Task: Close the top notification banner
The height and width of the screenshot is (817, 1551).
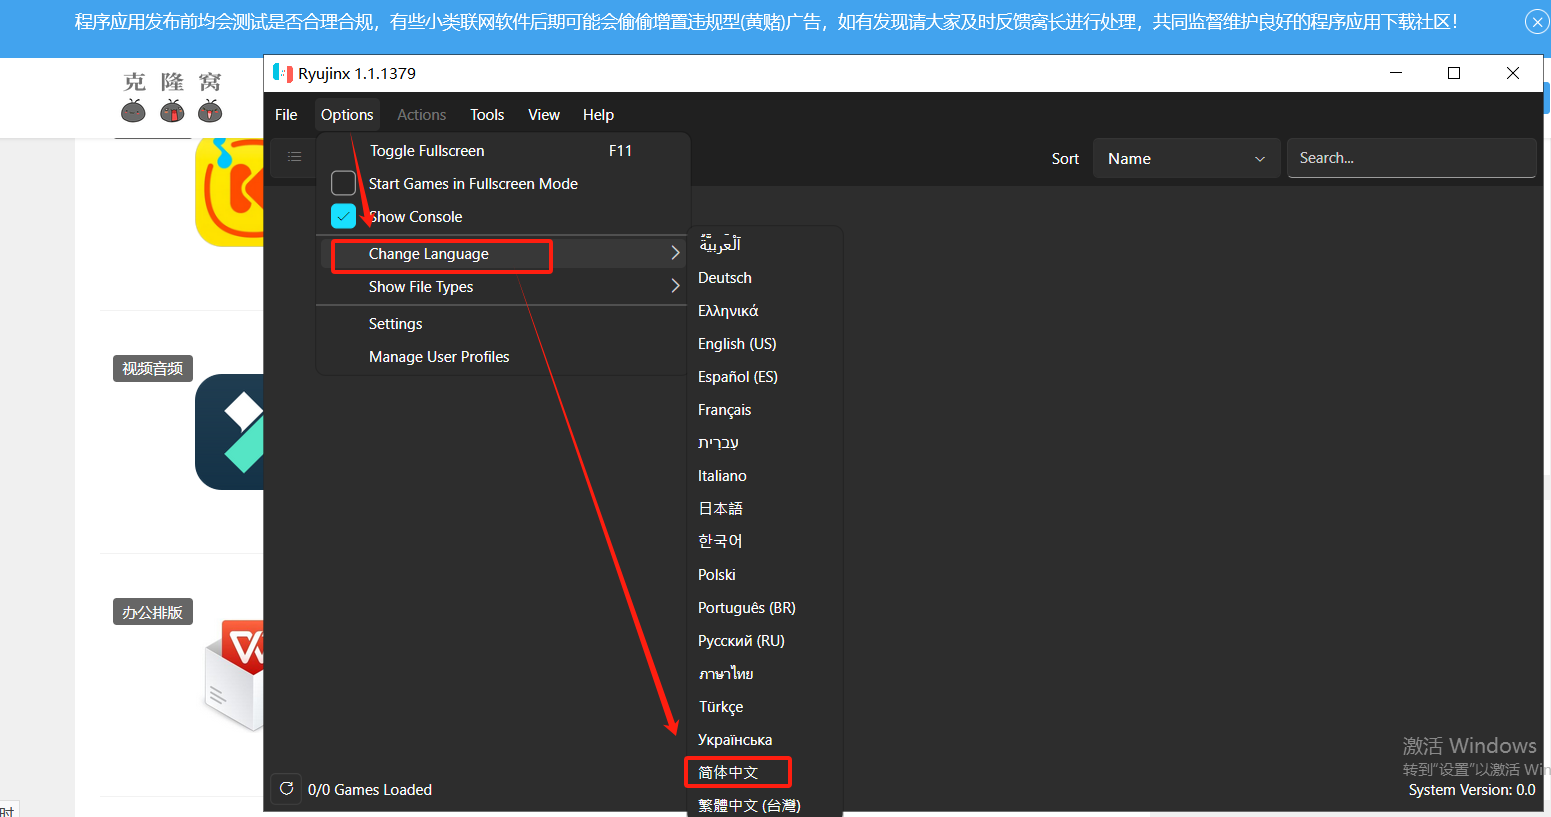Action: [1537, 22]
